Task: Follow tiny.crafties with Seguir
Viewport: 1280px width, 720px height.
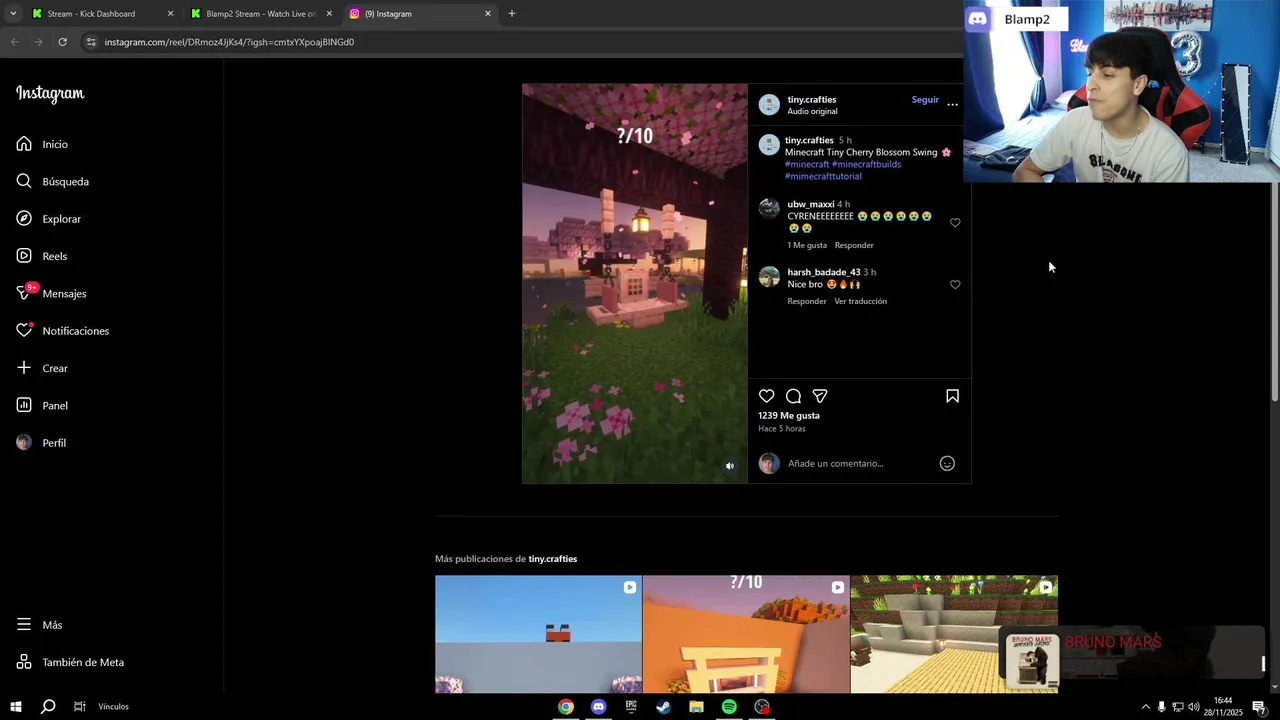Action: tap(925, 100)
